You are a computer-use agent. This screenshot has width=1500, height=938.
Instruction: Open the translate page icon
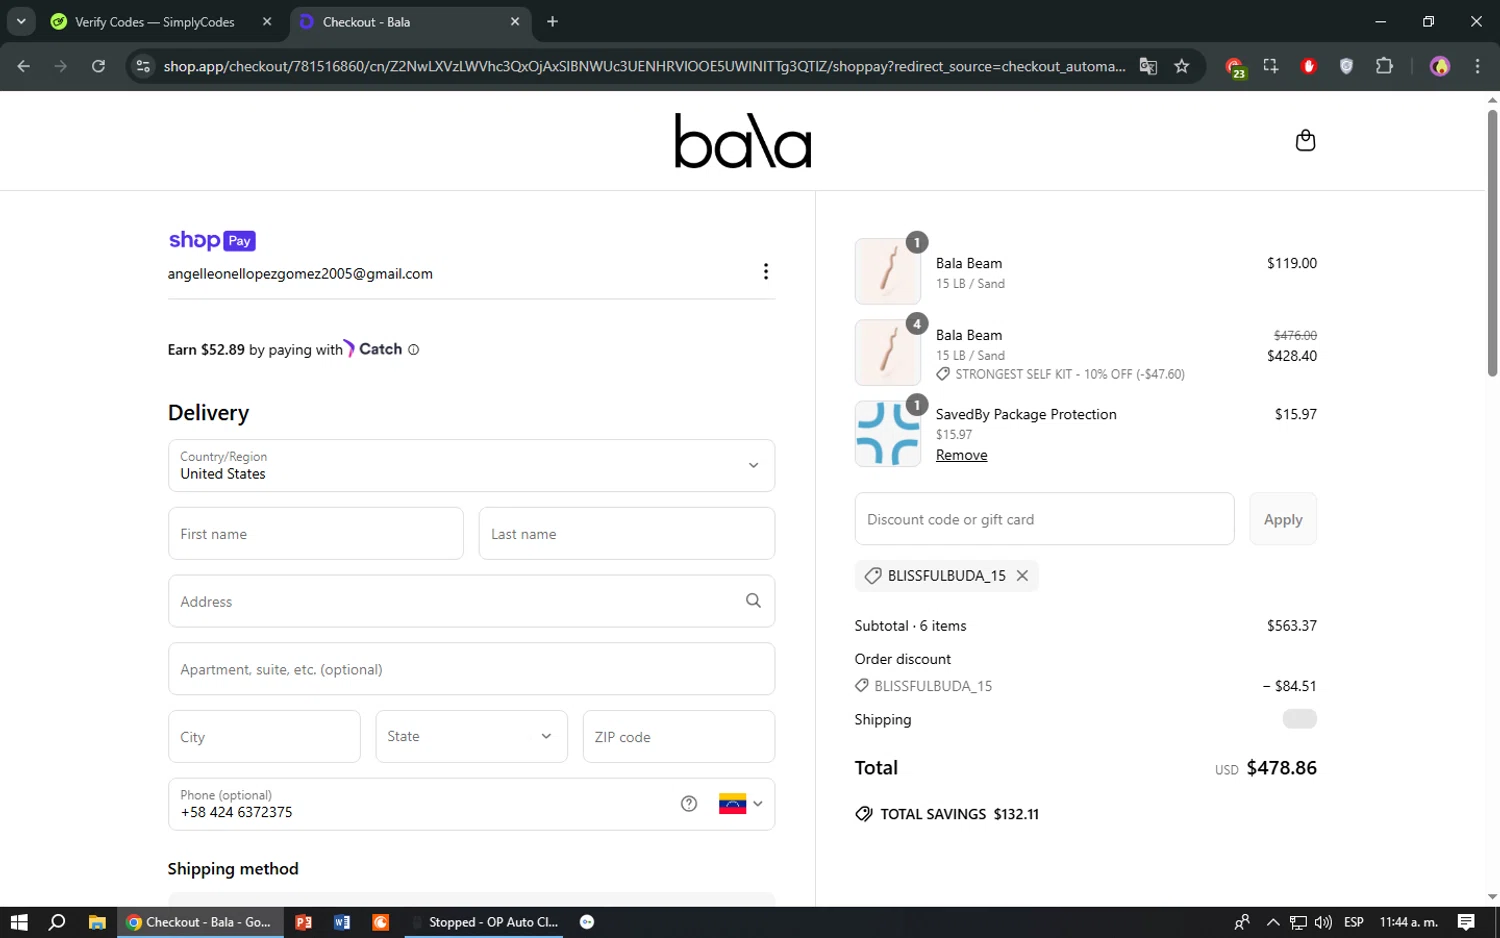[1148, 66]
